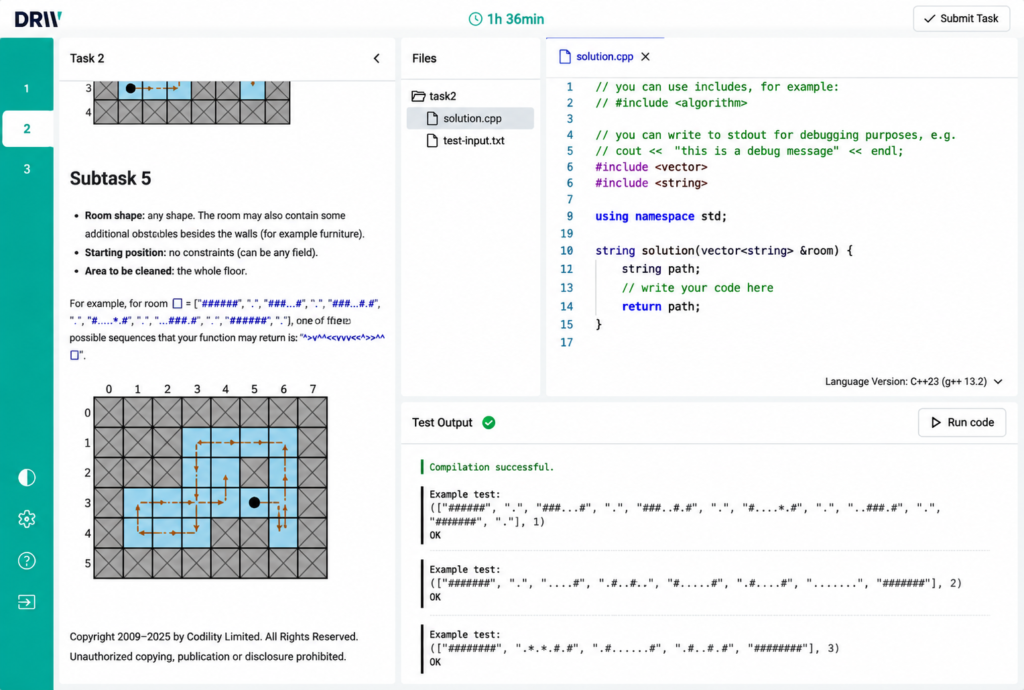This screenshot has width=1024, height=690.
Task: Click the timer clock icon
Action: 475,19
